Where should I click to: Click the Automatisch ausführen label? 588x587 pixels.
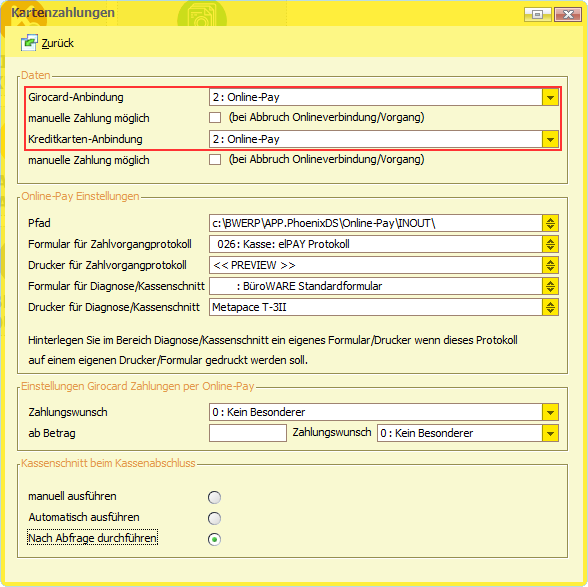point(84,517)
